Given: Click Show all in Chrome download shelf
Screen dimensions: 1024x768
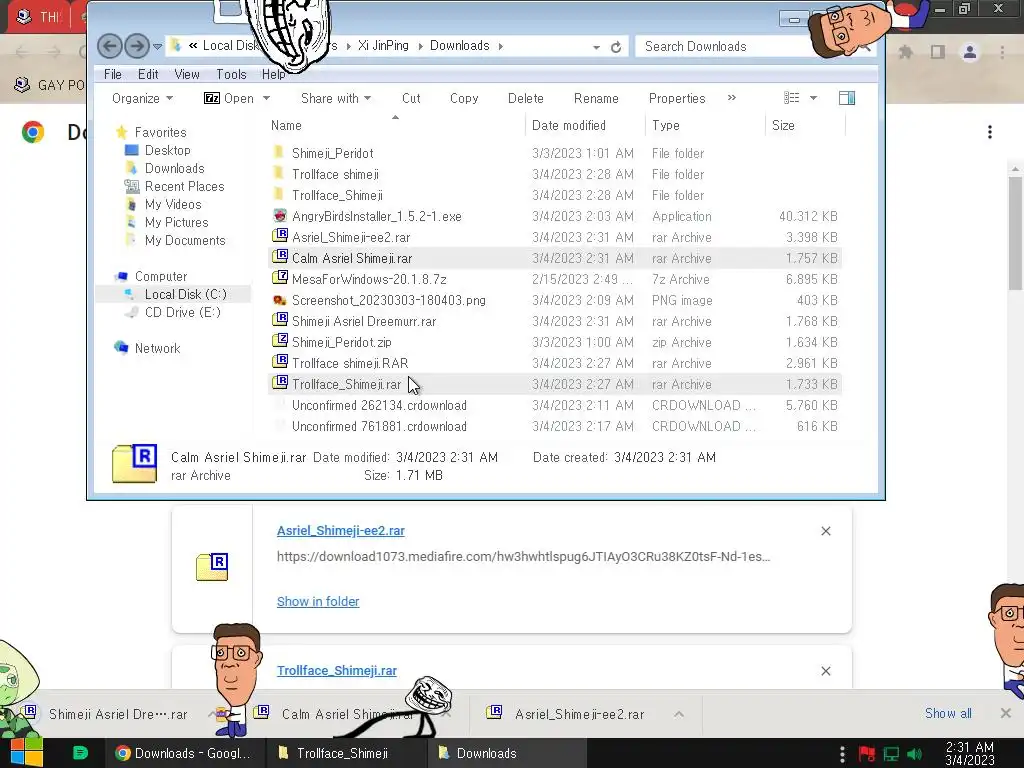Looking at the screenshot, I should point(948,714).
